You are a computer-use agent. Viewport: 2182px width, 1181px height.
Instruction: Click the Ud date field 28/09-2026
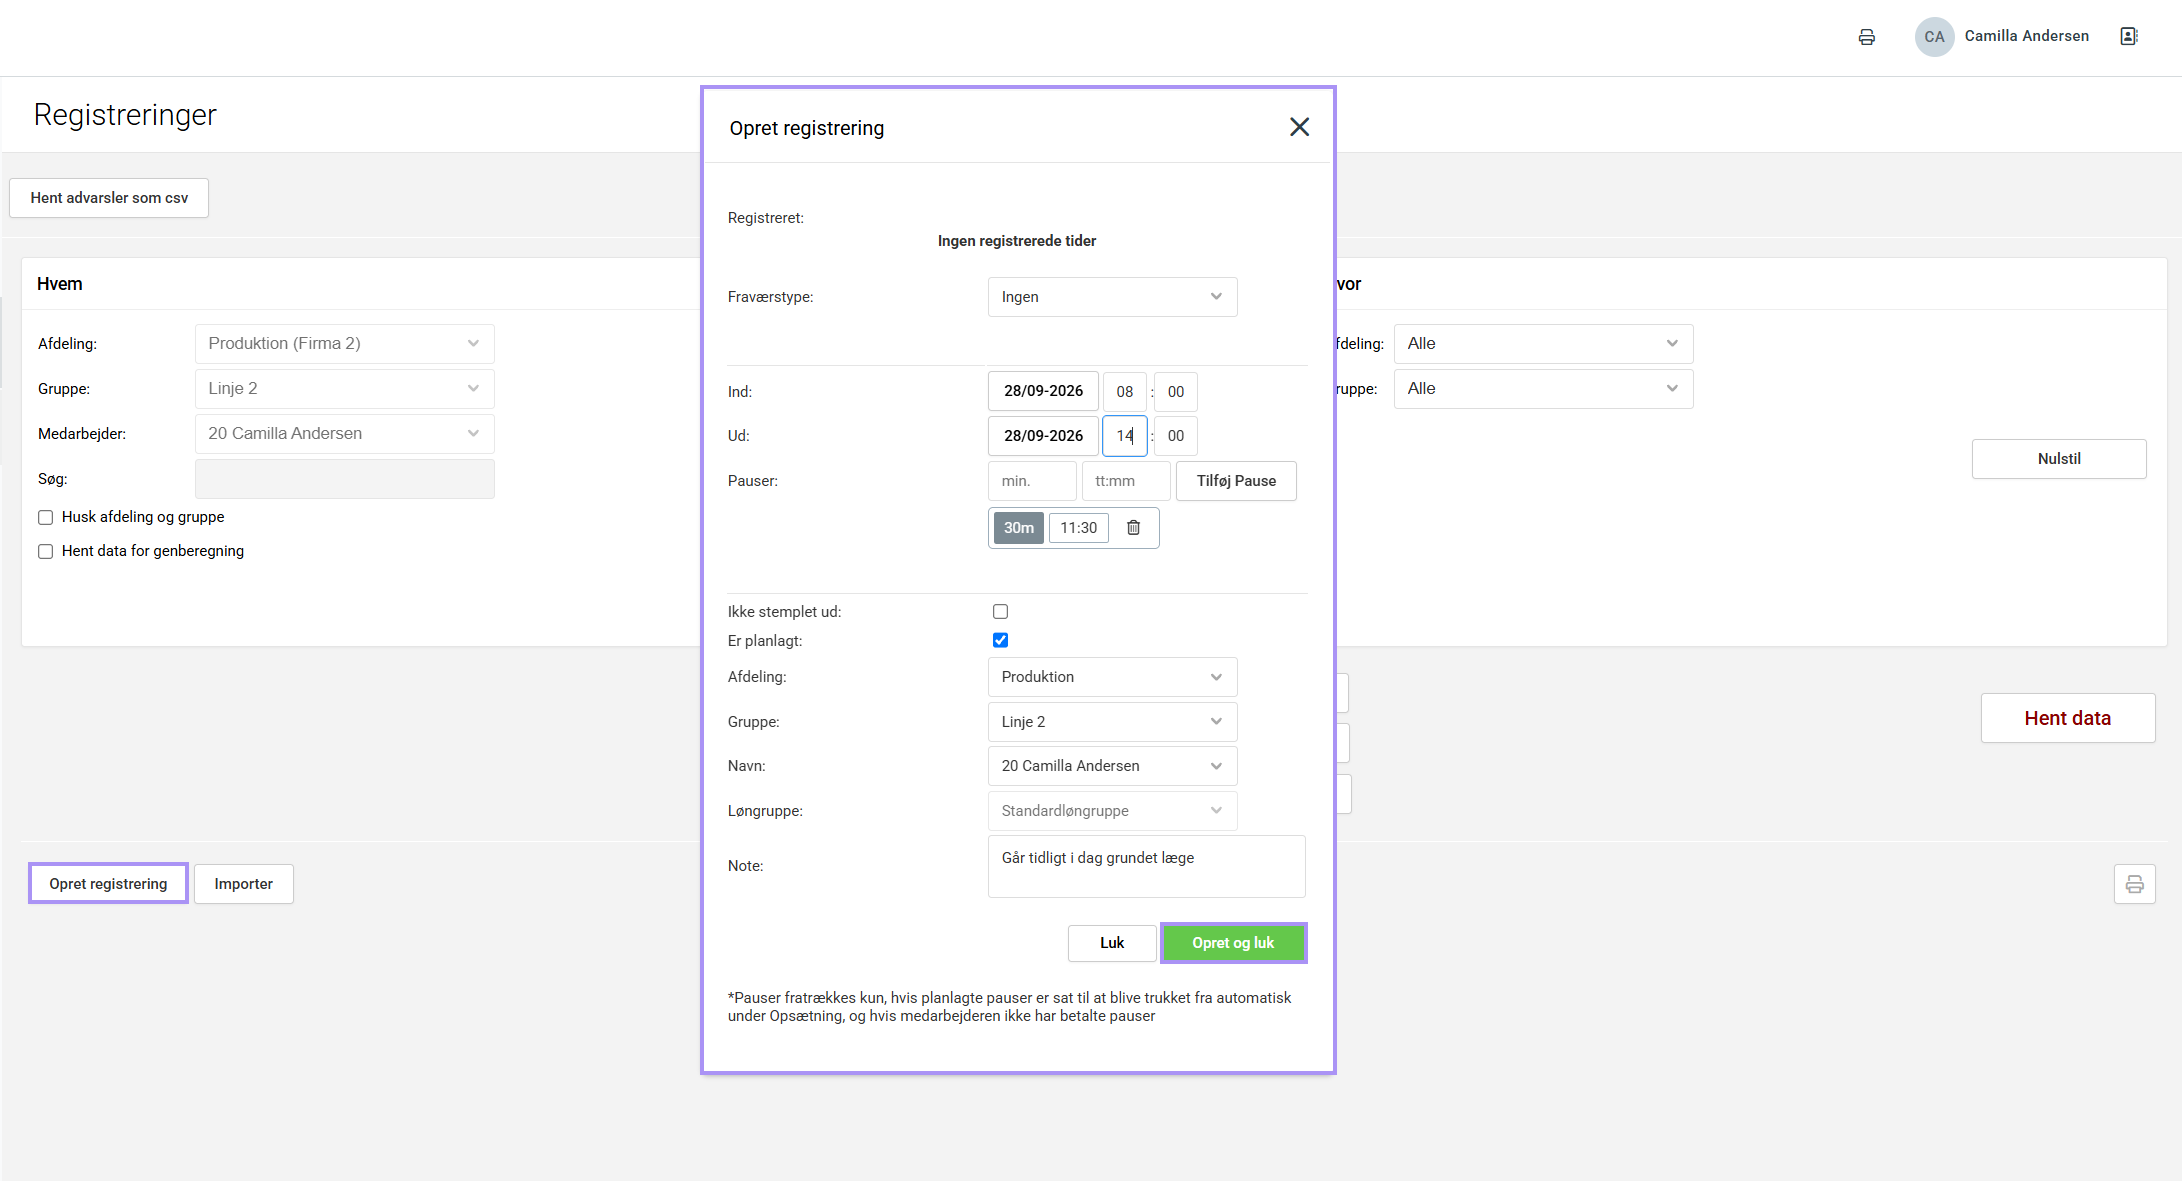click(1043, 436)
